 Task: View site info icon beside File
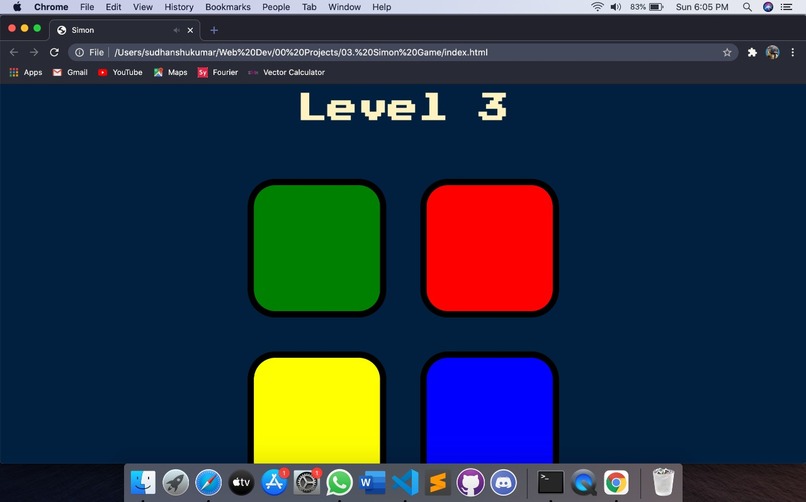click(x=79, y=52)
